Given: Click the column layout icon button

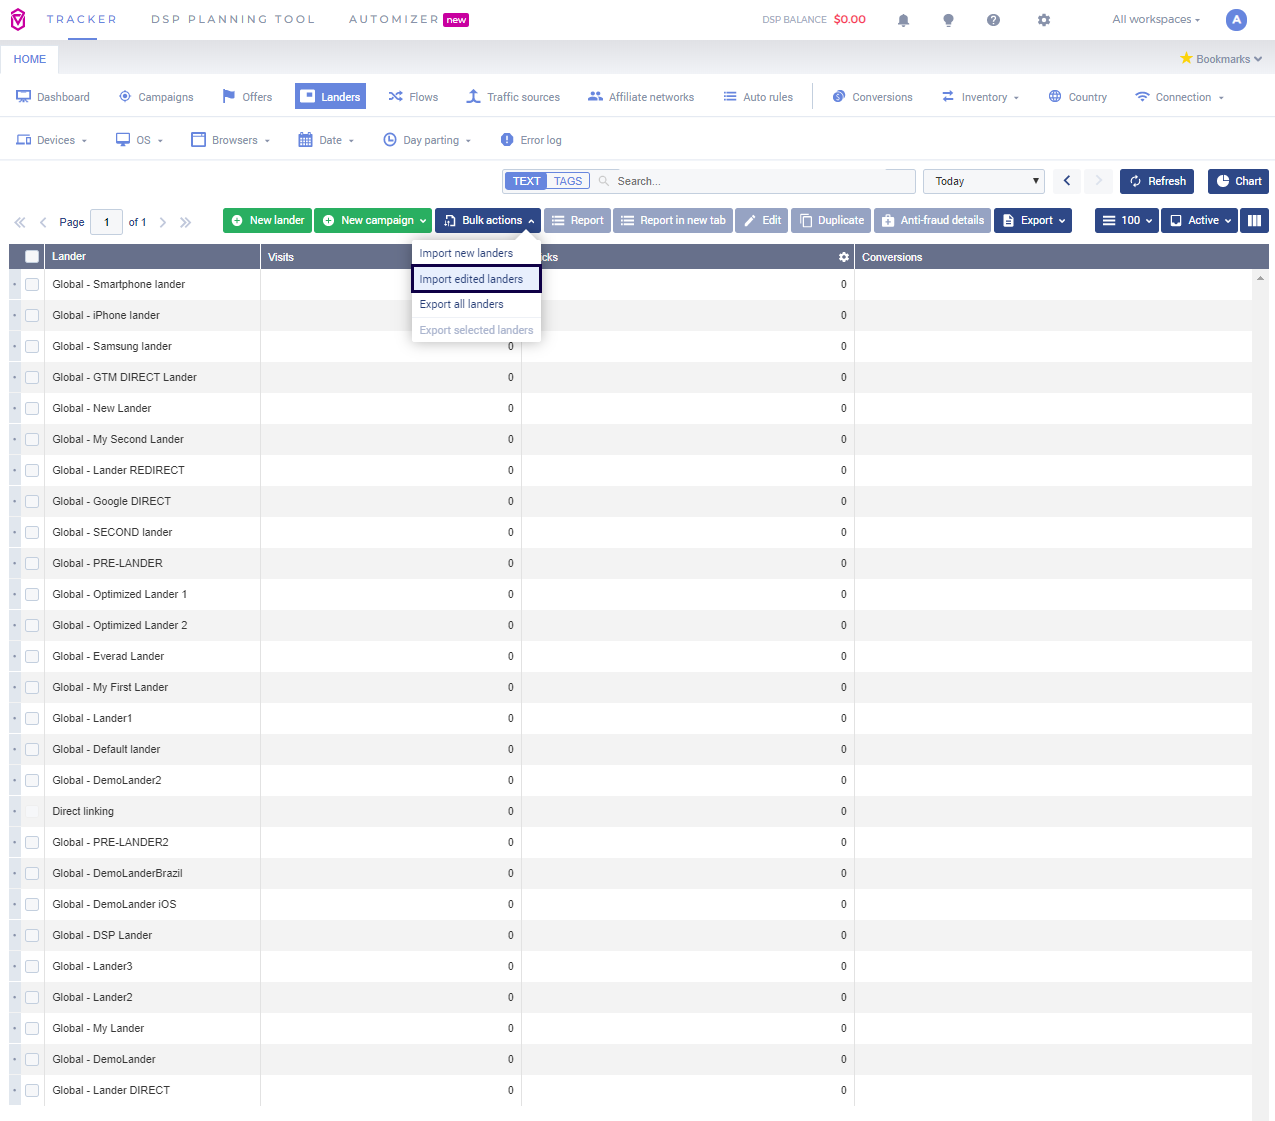Looking at the screenshot, I should [x=1254, y=221].
